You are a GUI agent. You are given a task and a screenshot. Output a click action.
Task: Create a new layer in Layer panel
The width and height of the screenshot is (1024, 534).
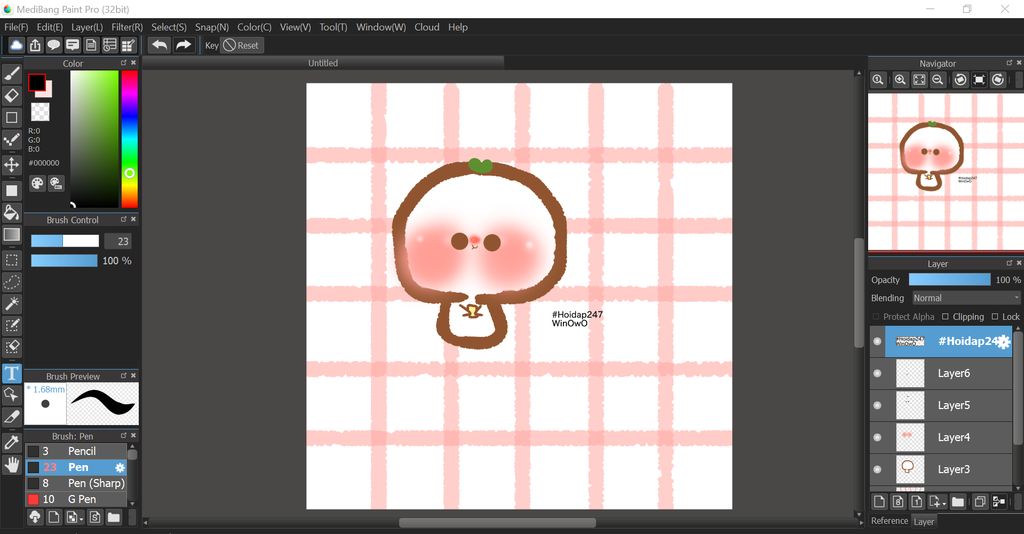coord(879,501)
